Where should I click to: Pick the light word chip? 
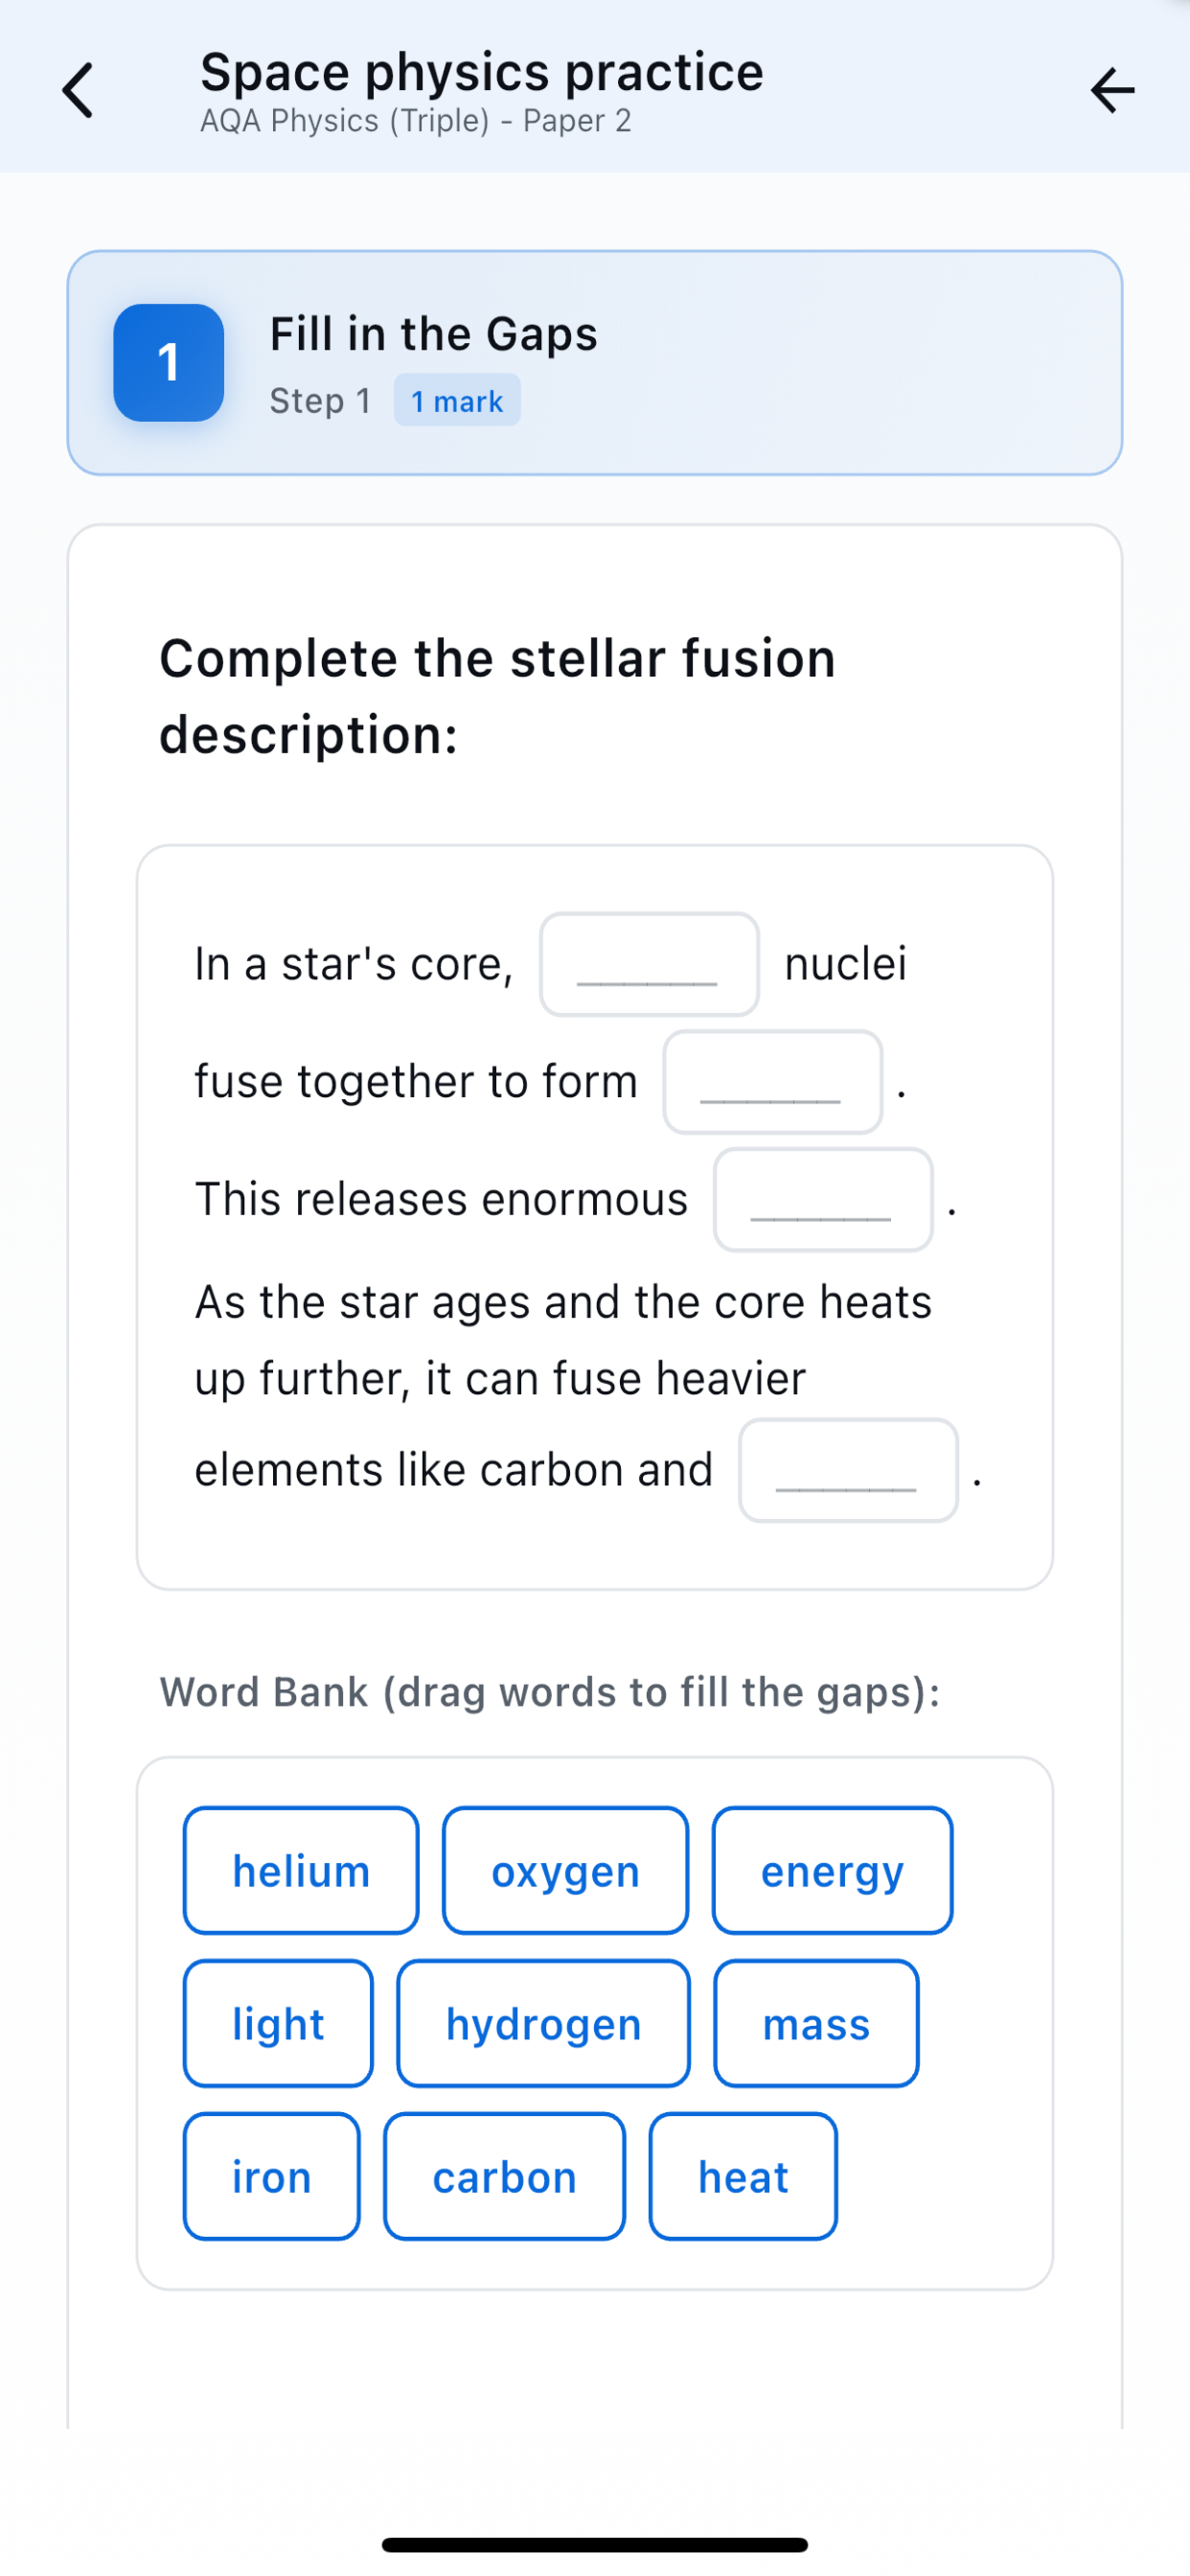pyautogui.click(x=277, y=2024)
